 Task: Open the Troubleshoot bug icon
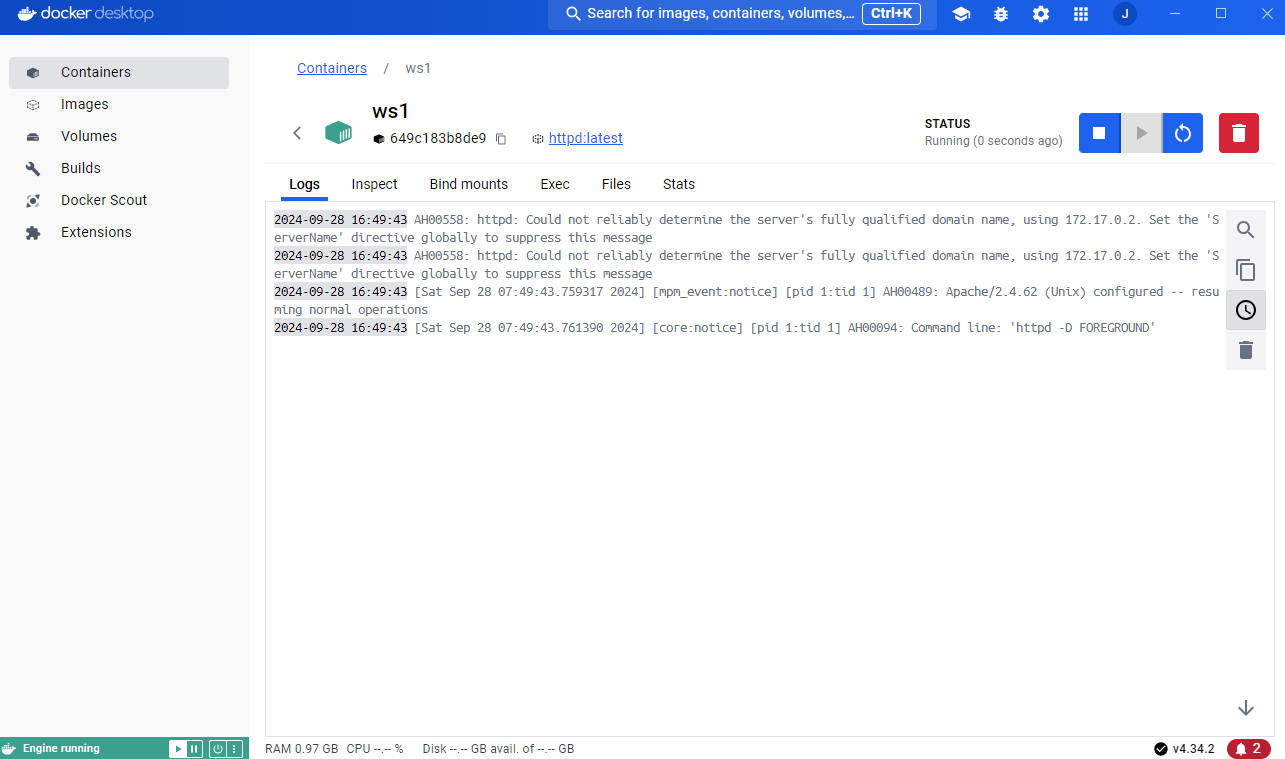point(1001,14)
